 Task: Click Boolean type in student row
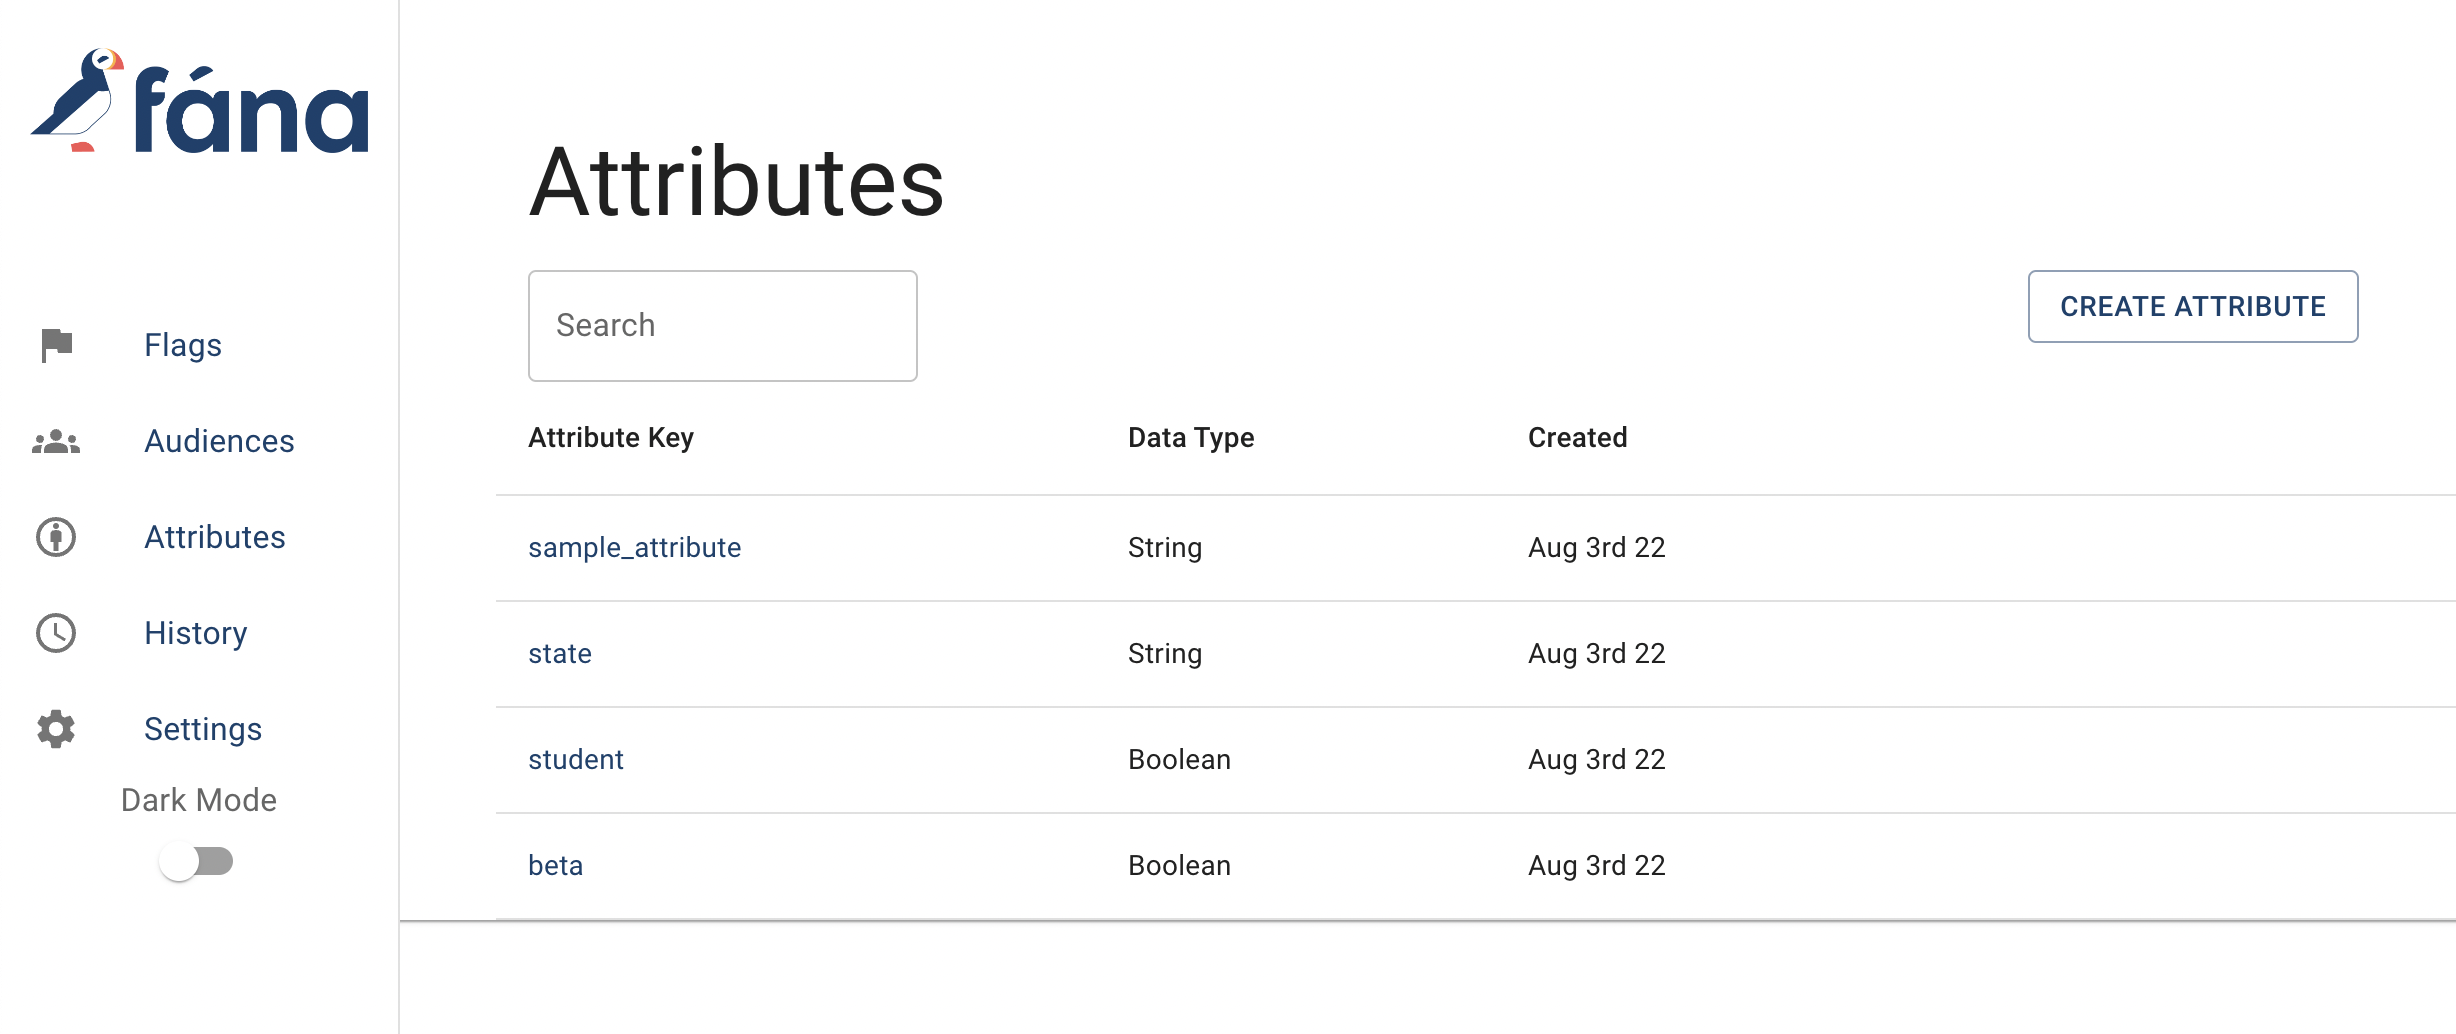pos(1180,760)
